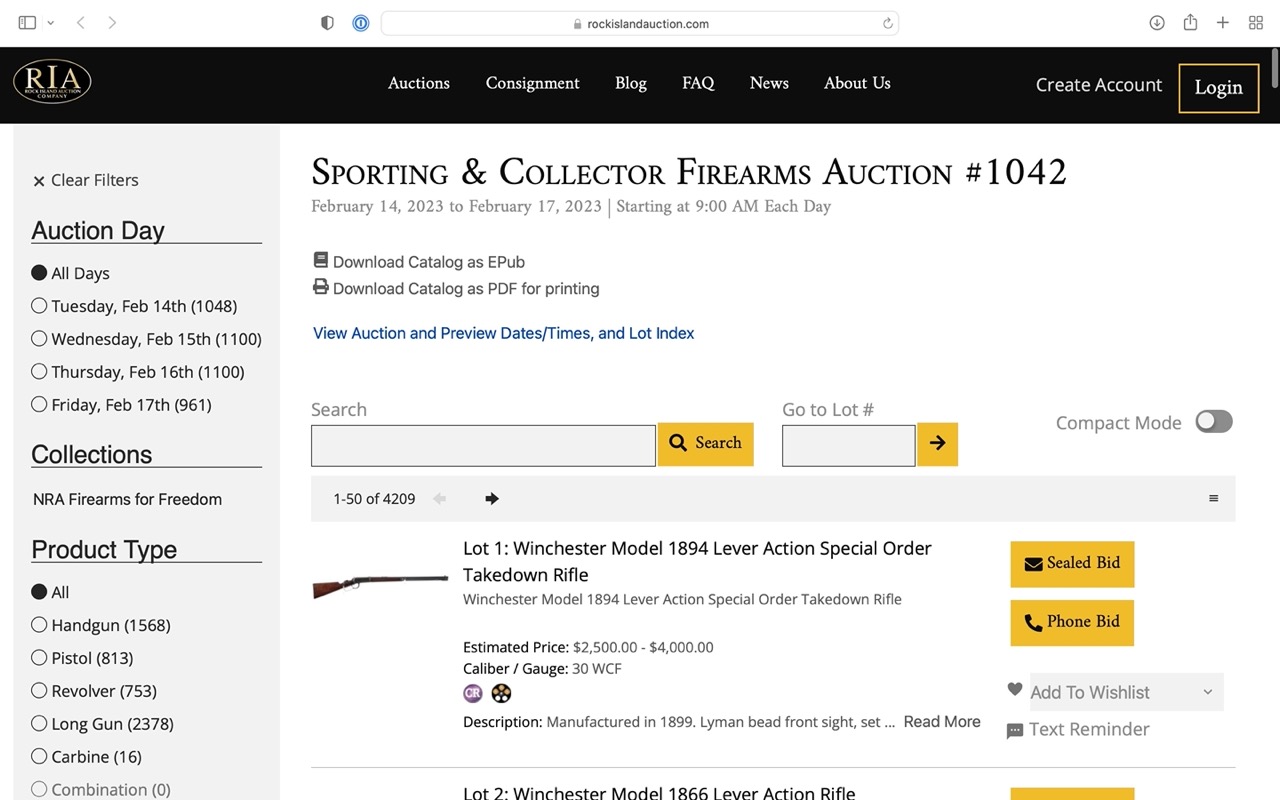Click the Text Reminder message icon
This screenshot has height=800, width=1280.
pos(1015,731)
